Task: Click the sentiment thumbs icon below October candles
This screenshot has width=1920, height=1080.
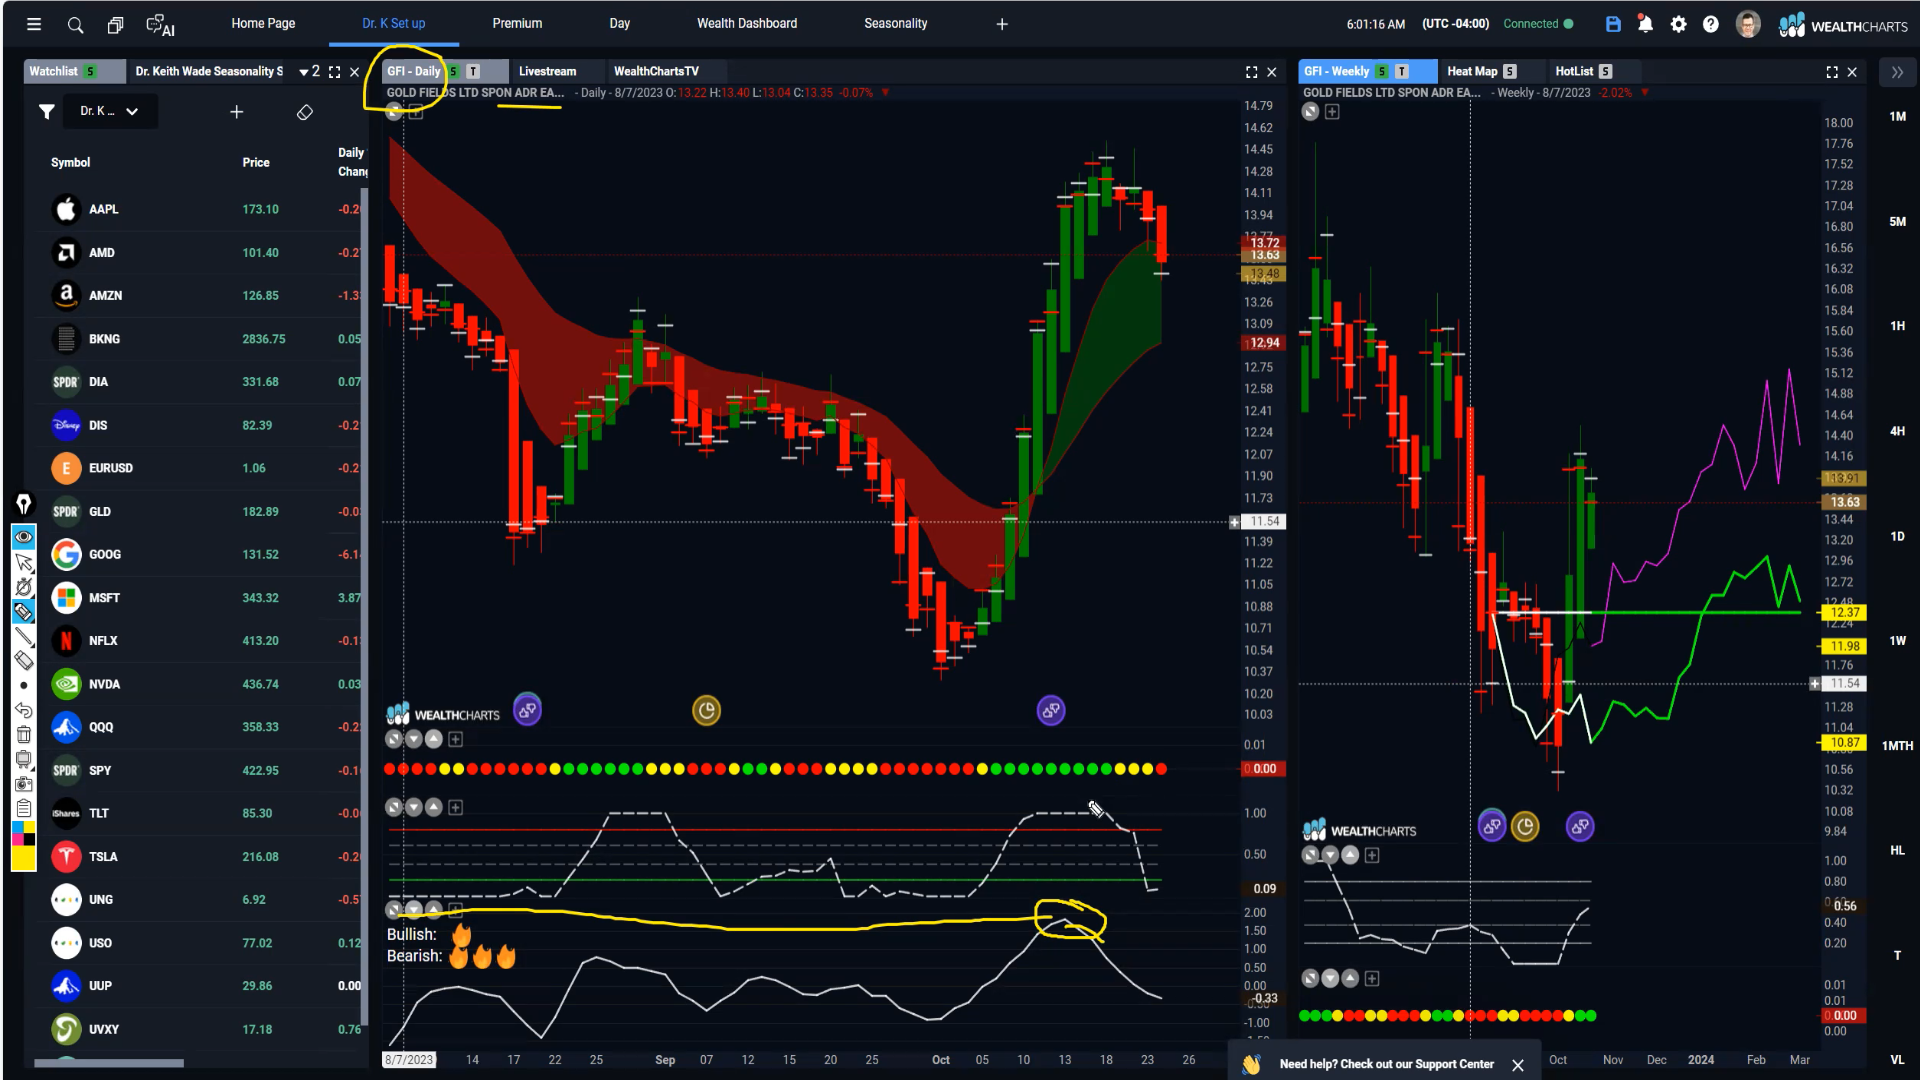Action: [1051, 711]
